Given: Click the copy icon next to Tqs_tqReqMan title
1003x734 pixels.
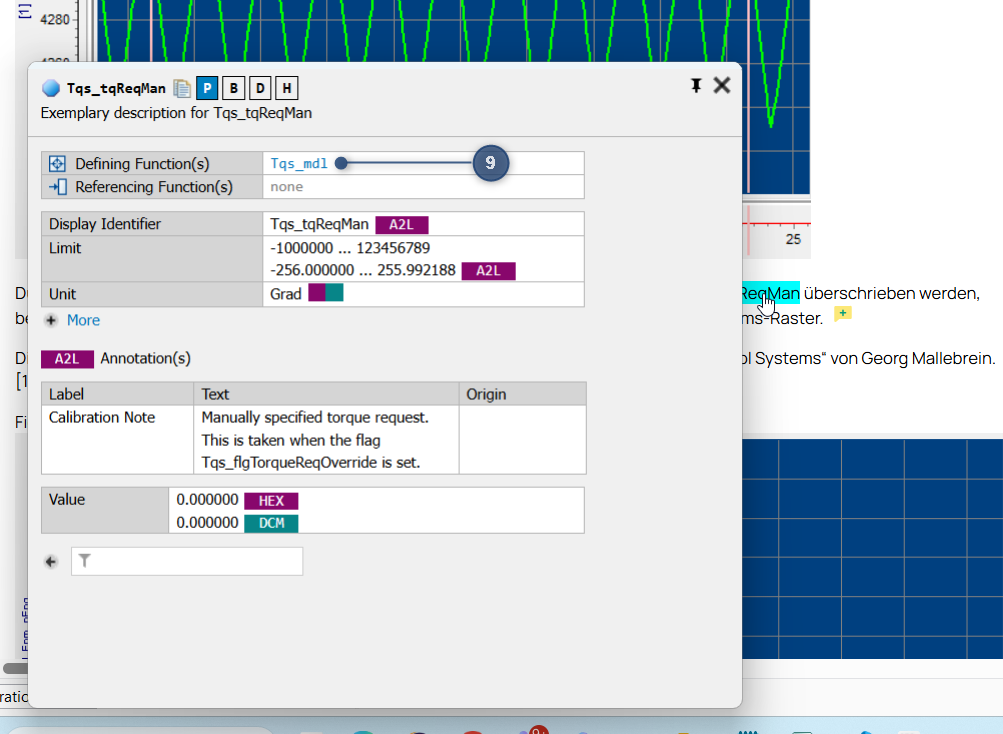Looking at the screenshot, I should pos(182,88).
